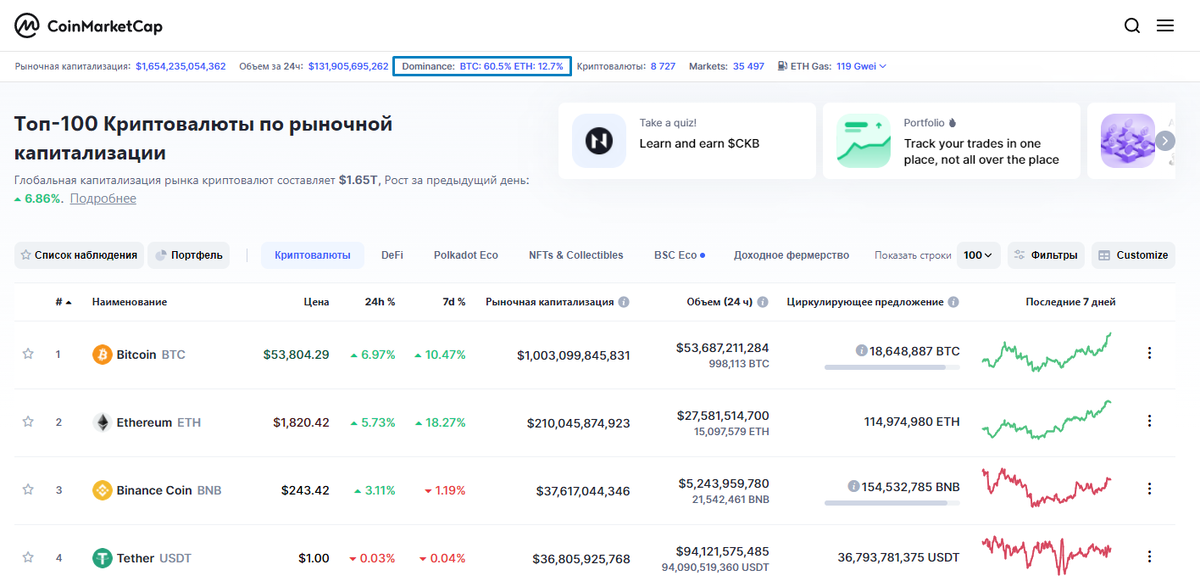The image size is (1200, 587).
Task: Click cryptocurrencies count 8 727
Action: point(663,66)
